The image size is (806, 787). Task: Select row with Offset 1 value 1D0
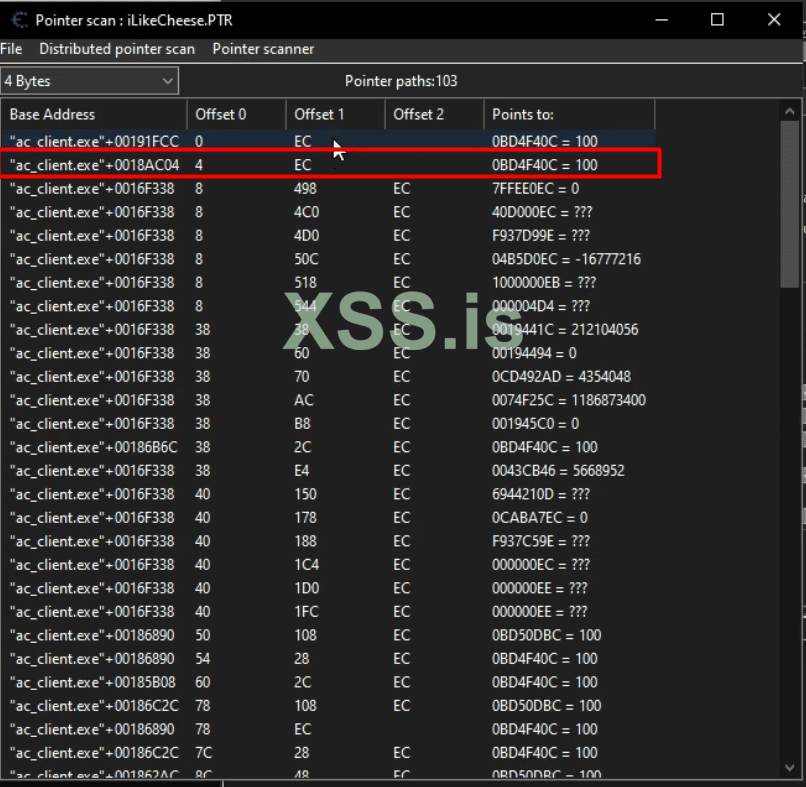pyautogui.click(x=328, y=589)
